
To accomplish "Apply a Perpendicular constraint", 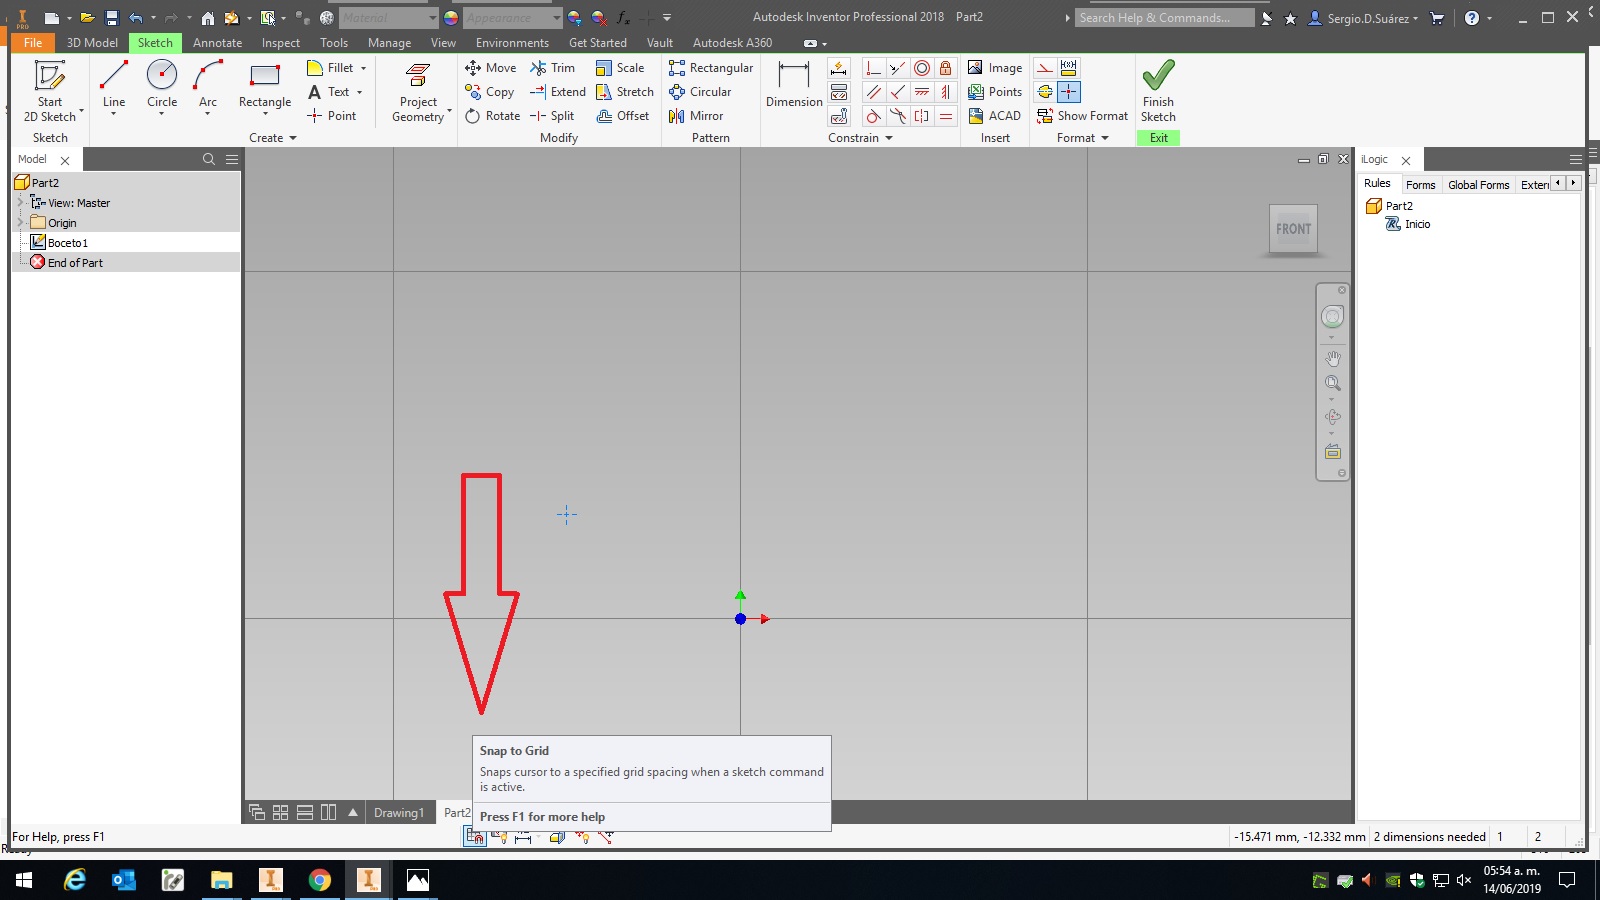I will tap(873, 67).
